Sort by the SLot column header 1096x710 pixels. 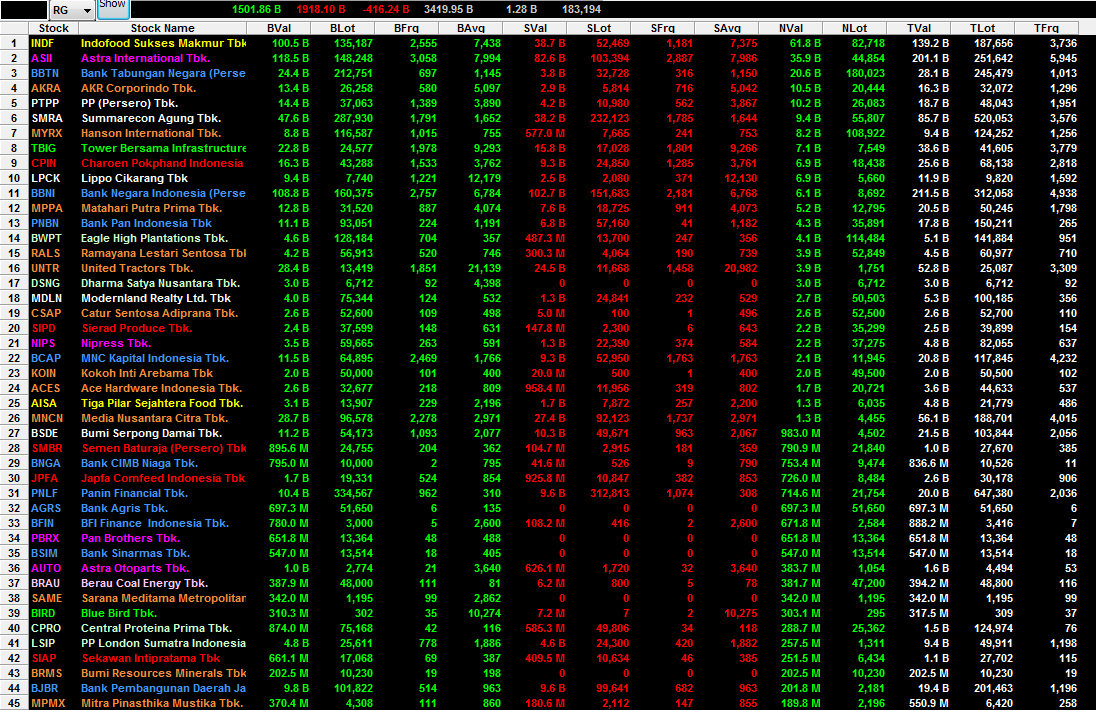(599, 28)
